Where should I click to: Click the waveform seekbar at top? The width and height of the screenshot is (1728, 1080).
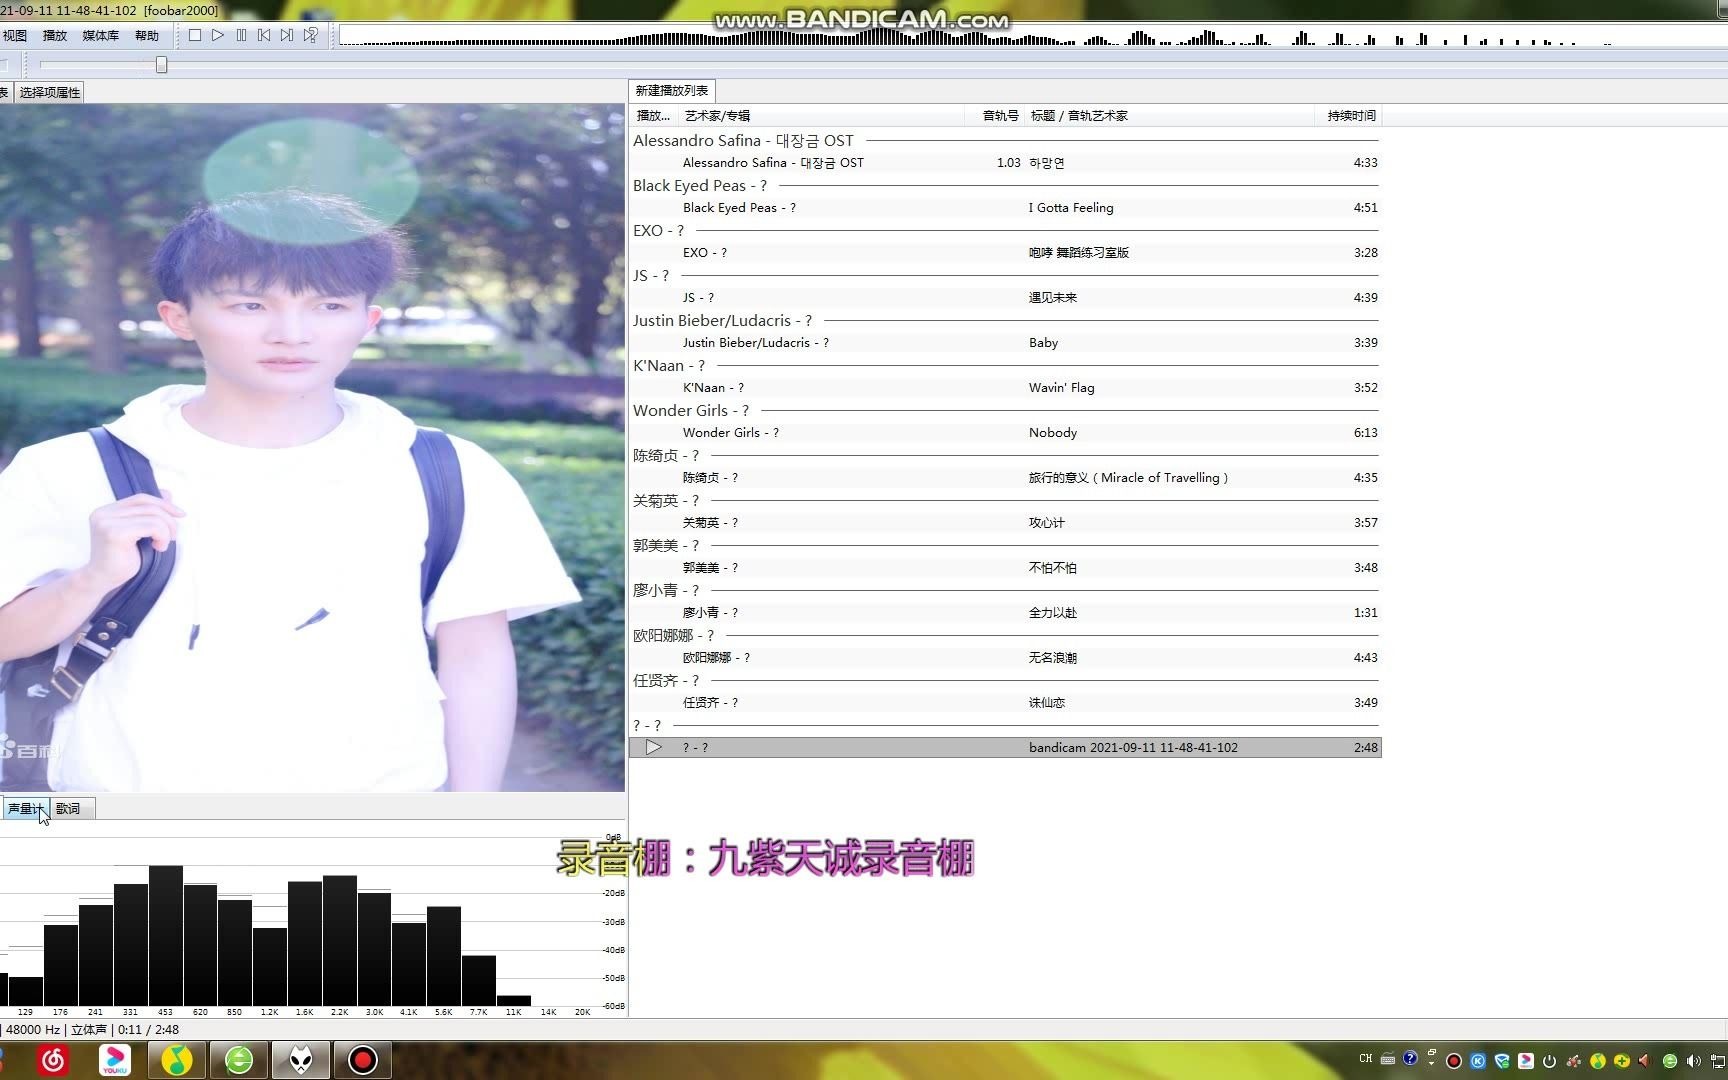coord(1033,36)
